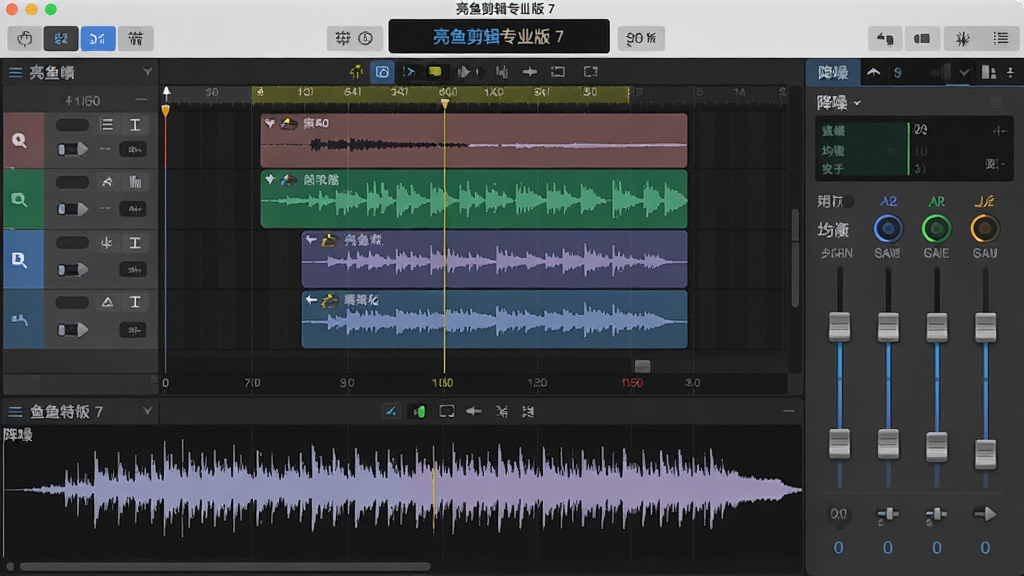Toggle the dark pill button on red track
The height and width of the screenshot is (576, 1024).
tap(72, 125)
